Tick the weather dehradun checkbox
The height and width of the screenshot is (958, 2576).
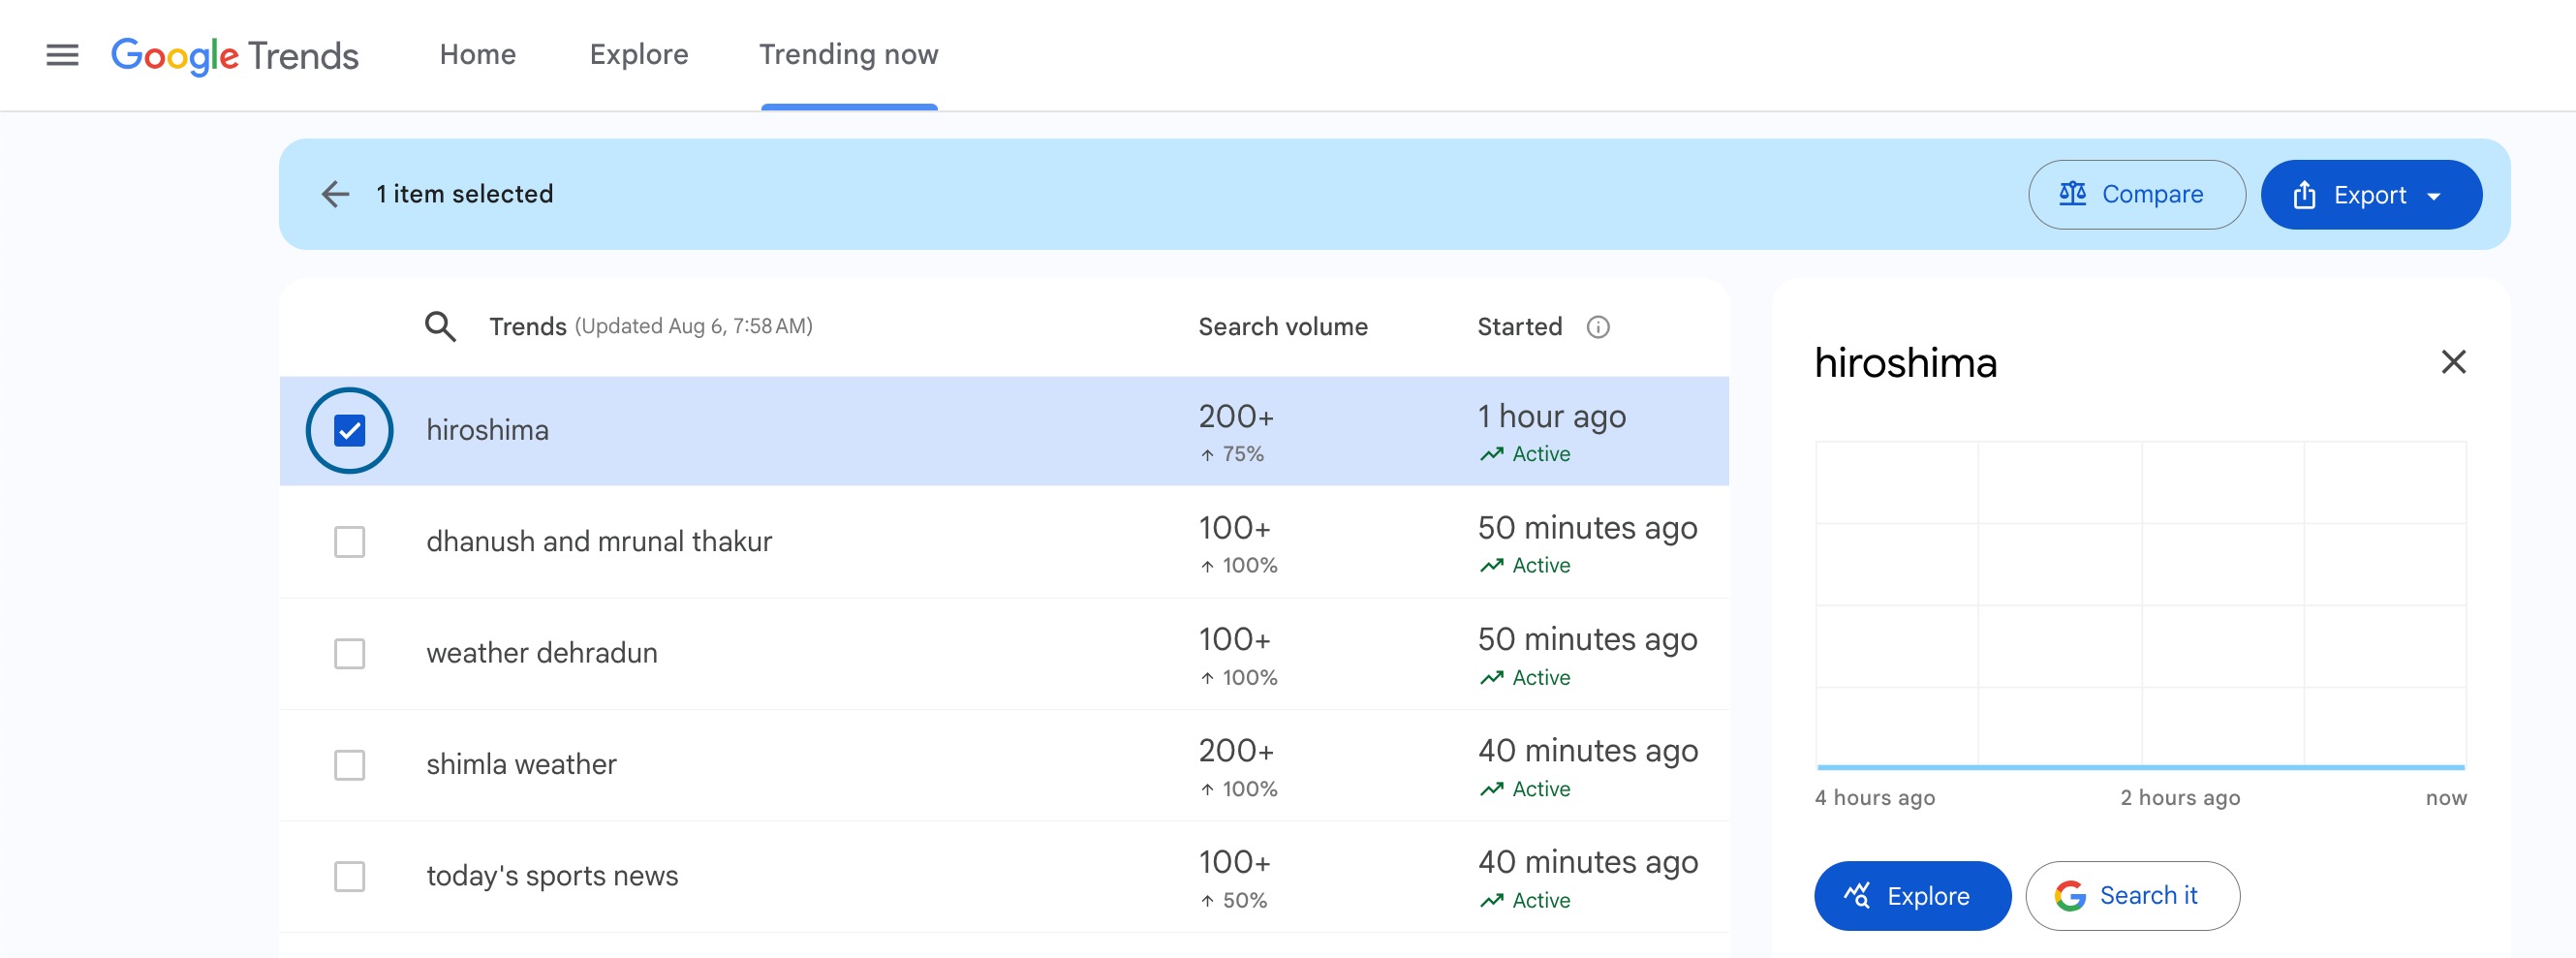click(349, 654)
